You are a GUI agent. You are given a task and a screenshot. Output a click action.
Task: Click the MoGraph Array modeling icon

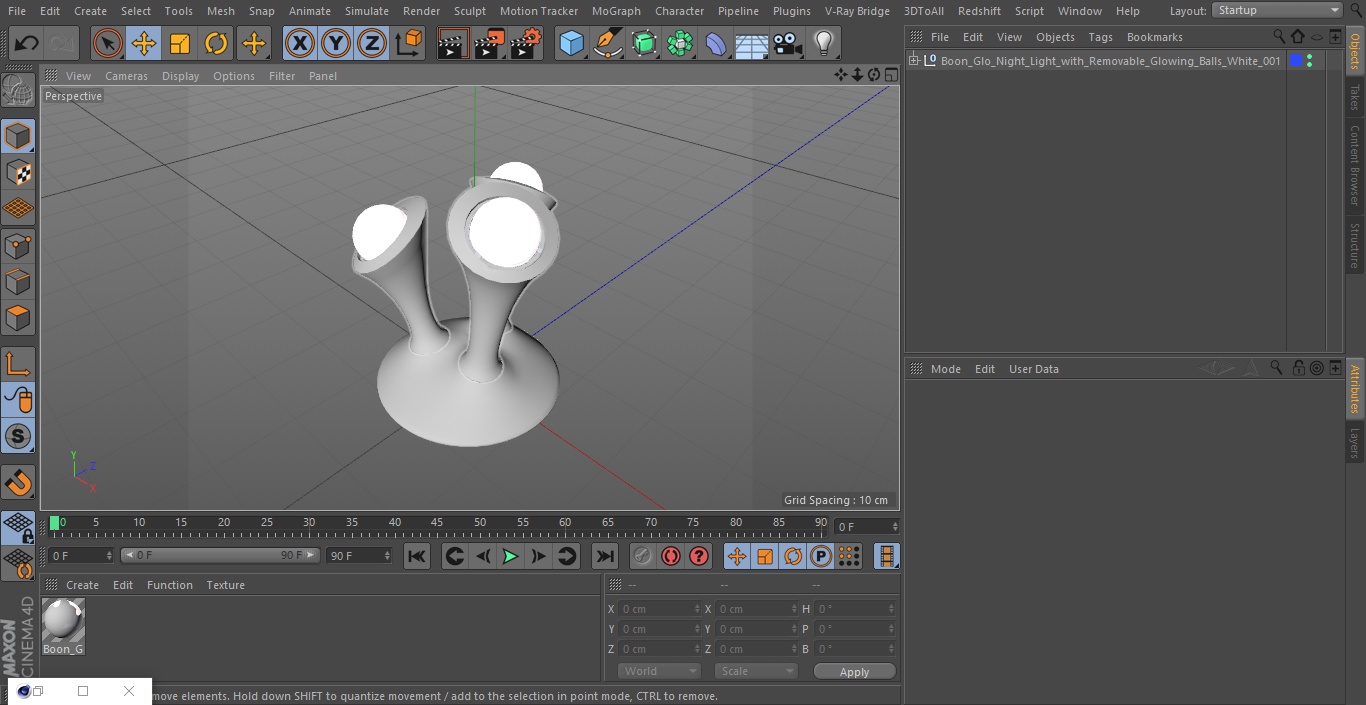680,44
